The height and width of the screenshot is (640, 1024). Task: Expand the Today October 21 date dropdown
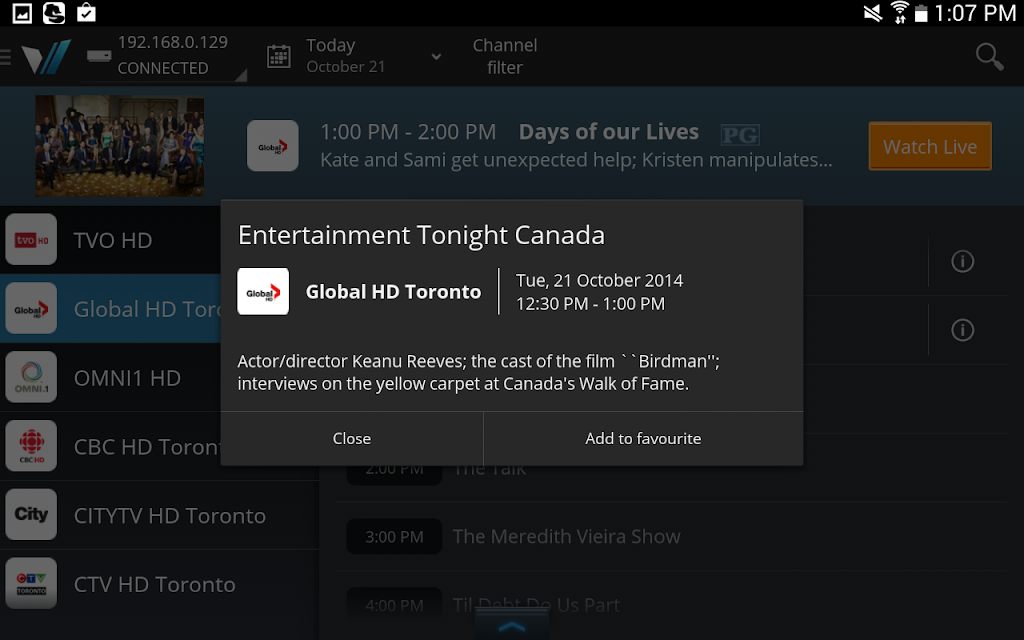(x=435, y=57)
